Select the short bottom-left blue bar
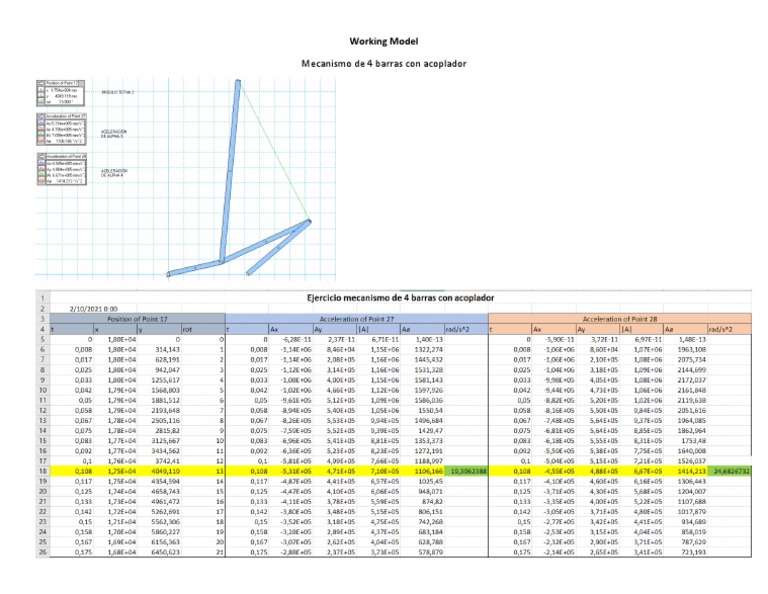768x594 pixels. click(x=195, y=269)
